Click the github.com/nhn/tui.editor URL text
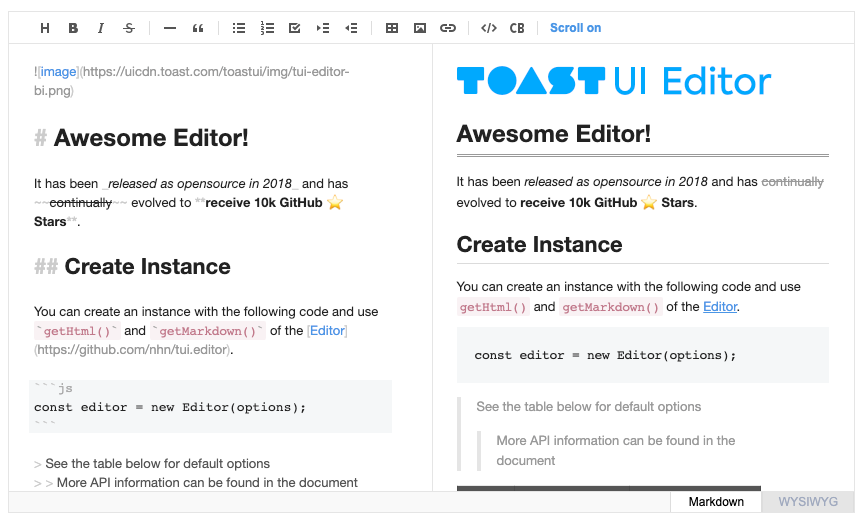 (x=133, y=350)
